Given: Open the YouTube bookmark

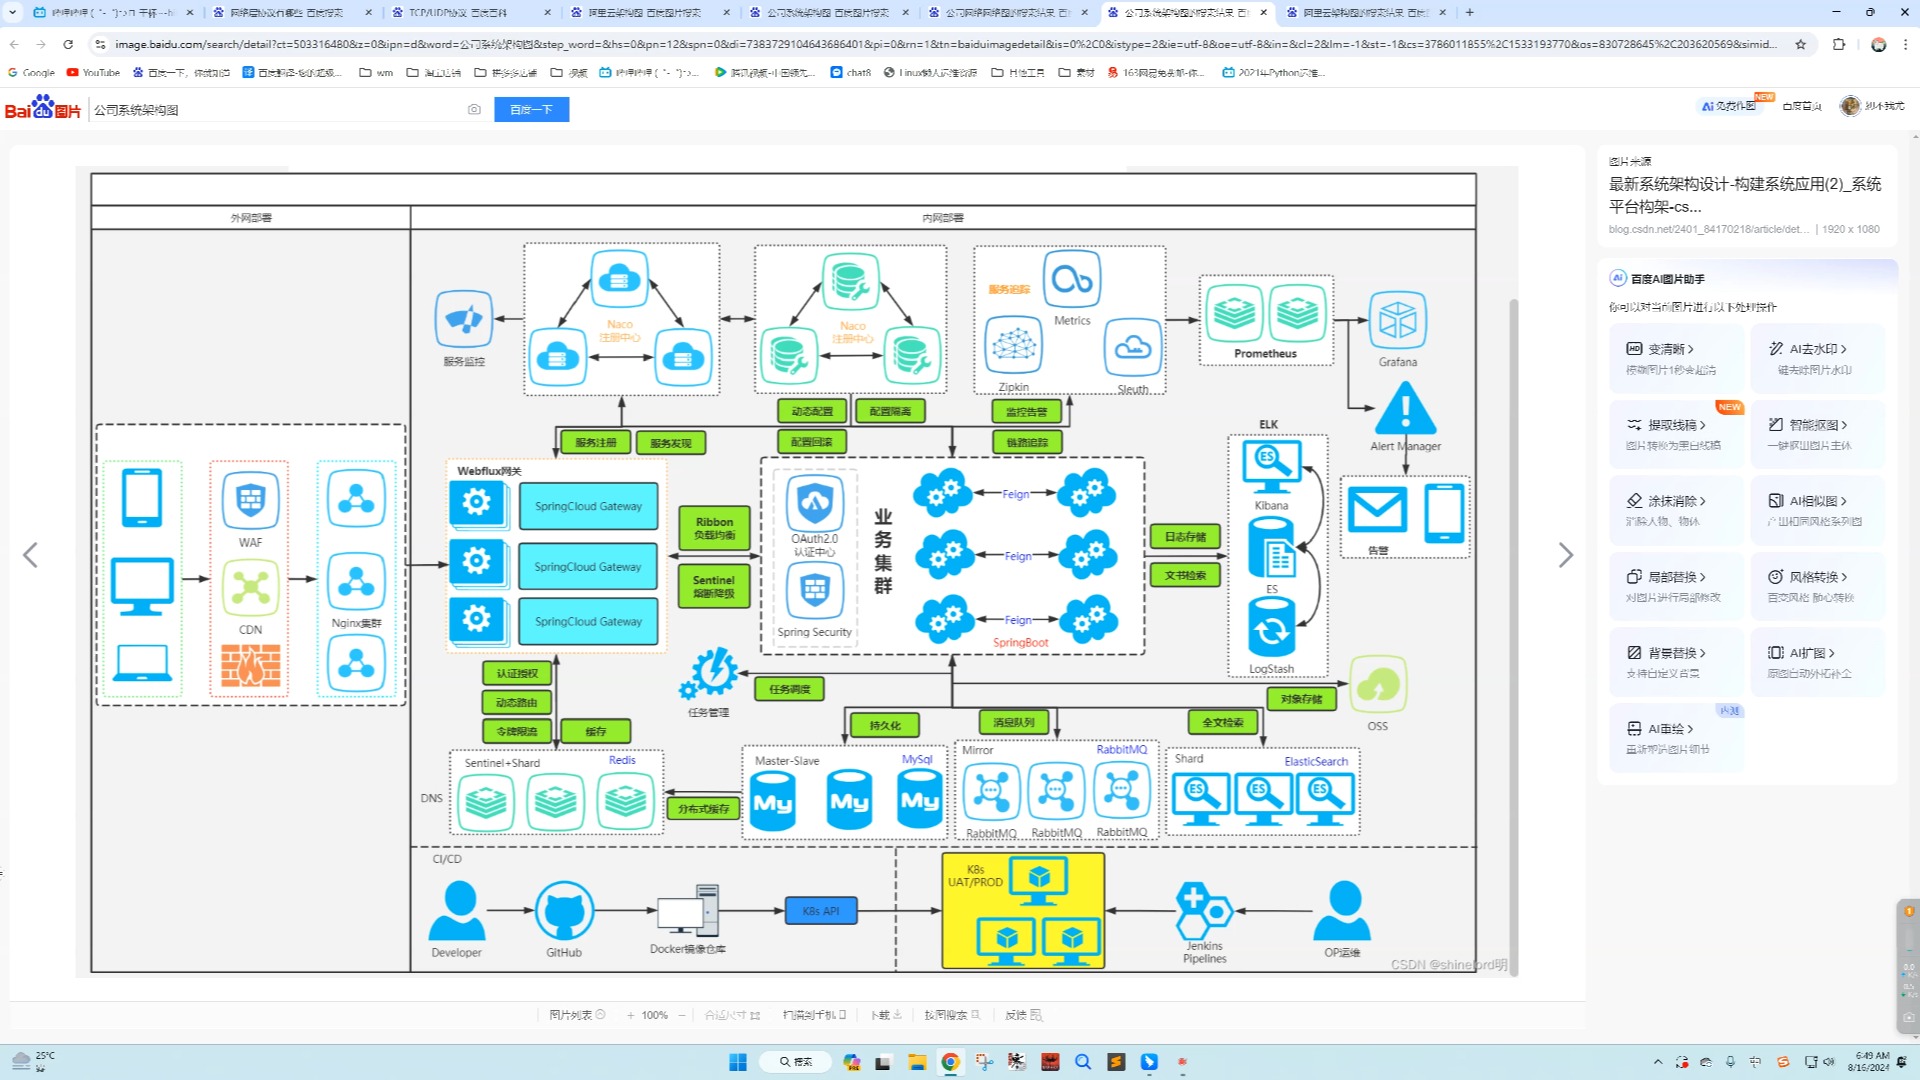Looking at the screenshot, I should (x=93, y=72).
